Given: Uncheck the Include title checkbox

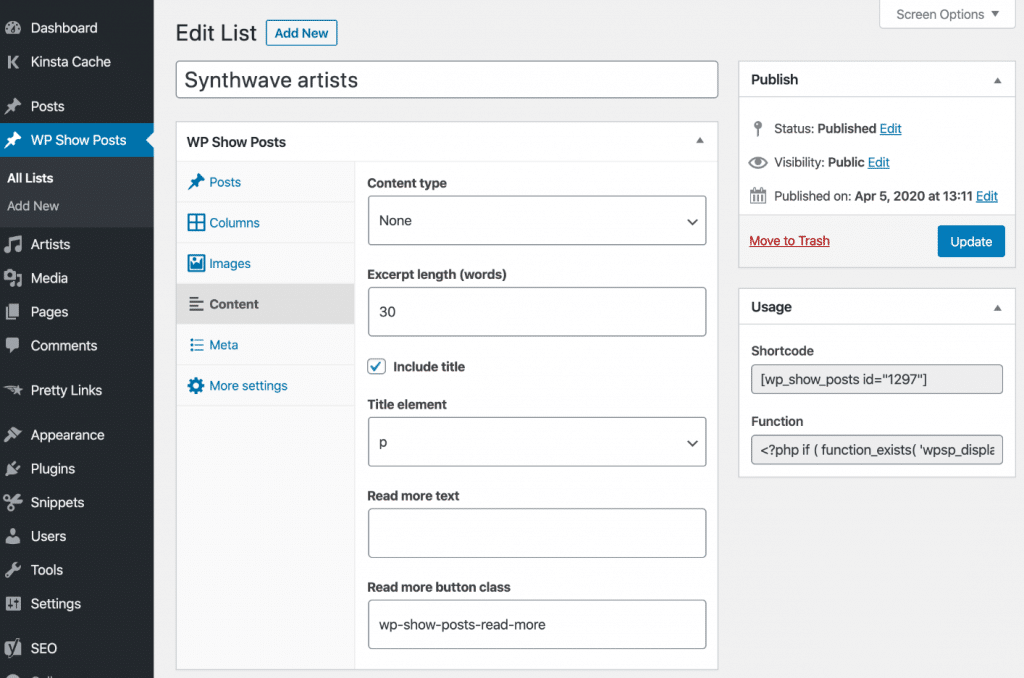Looking at the screenshot, I should point(376,366).
